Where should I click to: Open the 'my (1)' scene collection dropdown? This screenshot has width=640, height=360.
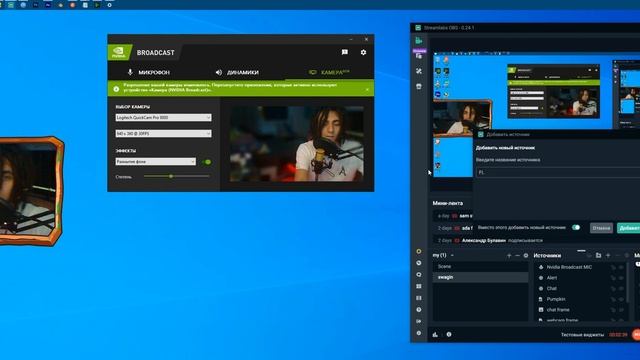point(443,255)
